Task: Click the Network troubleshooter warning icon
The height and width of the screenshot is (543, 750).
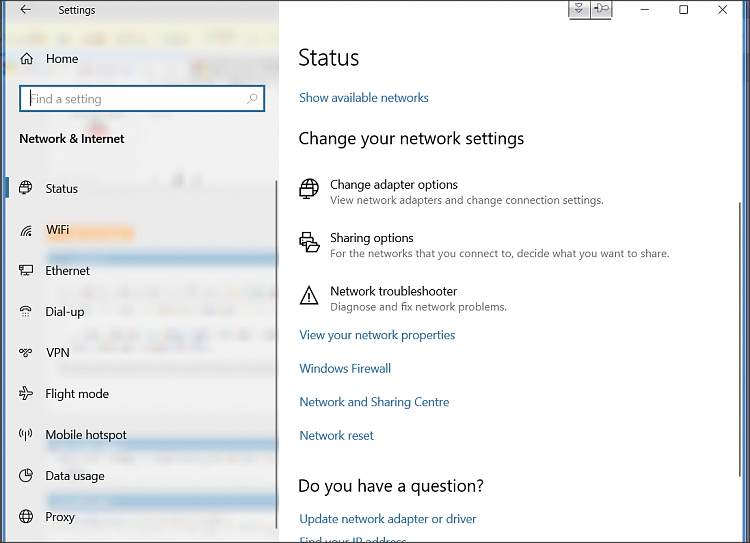Action: pyautogui.click(x=309, y=295)
